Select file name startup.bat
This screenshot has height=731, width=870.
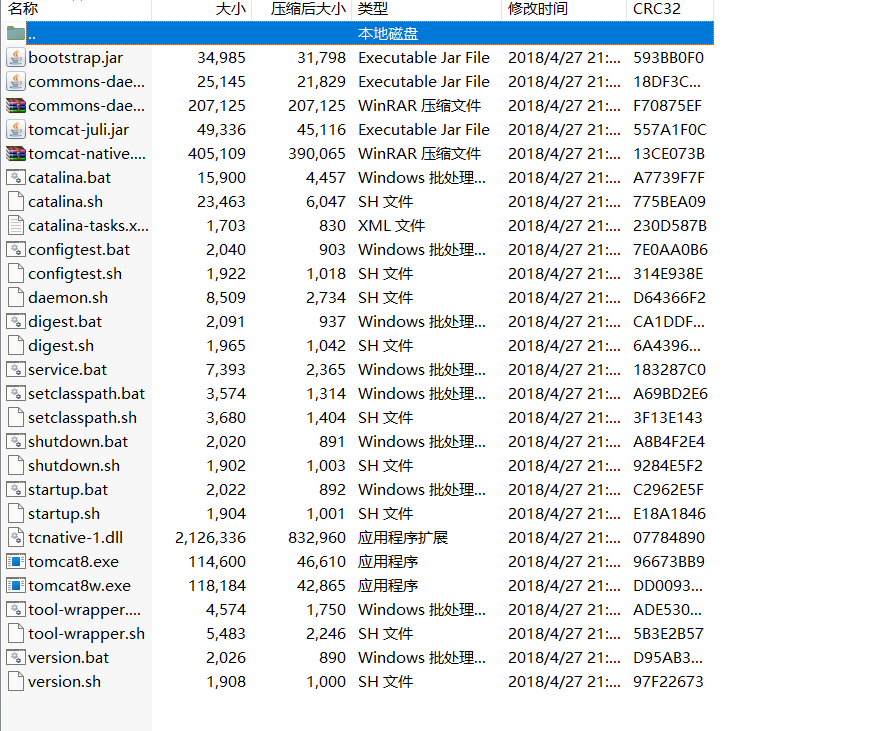coord(68,490)
